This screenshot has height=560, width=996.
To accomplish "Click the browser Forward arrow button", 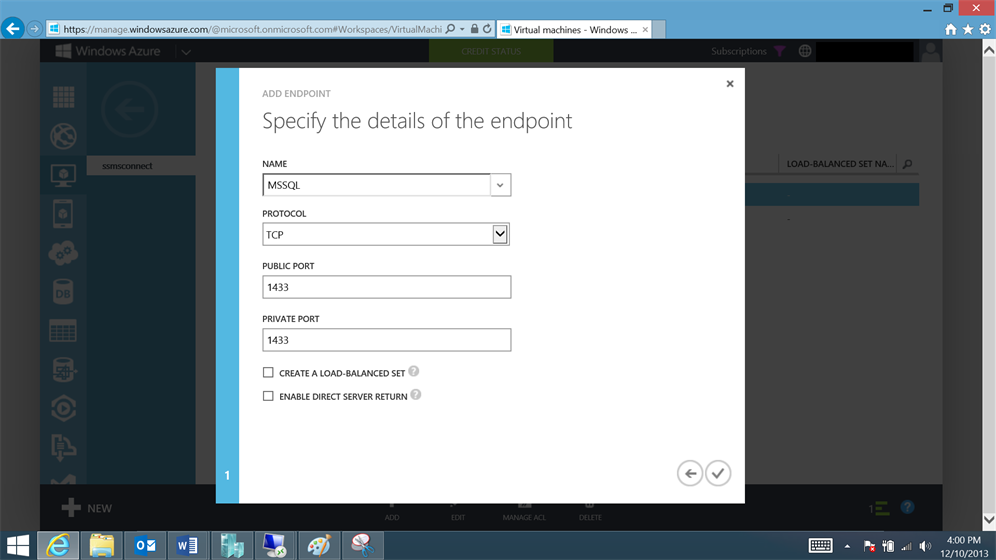I will 34,29.
